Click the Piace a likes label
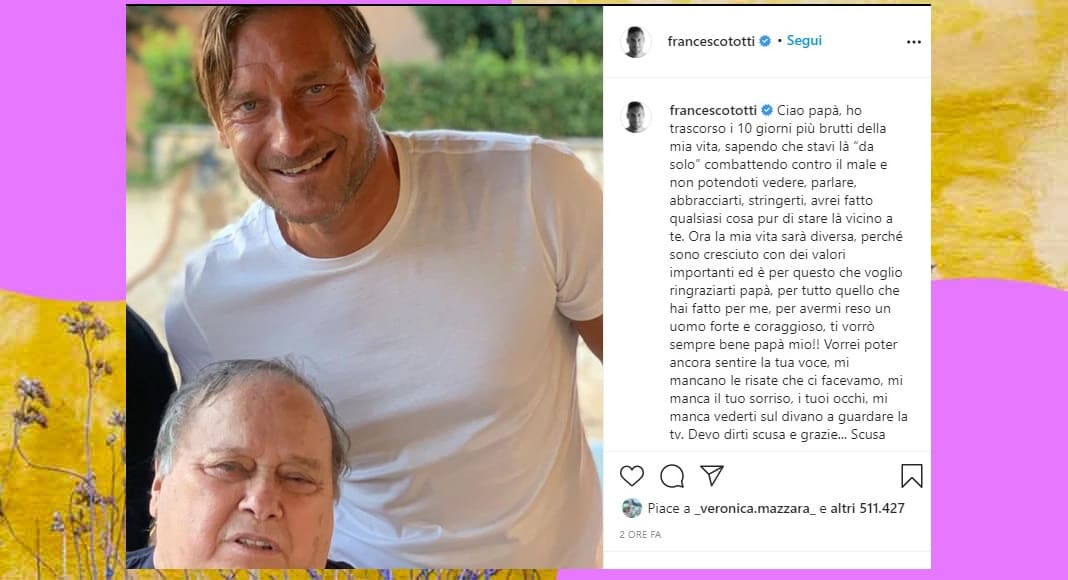This screenshot has height=580, width=1068. [667, 508]
